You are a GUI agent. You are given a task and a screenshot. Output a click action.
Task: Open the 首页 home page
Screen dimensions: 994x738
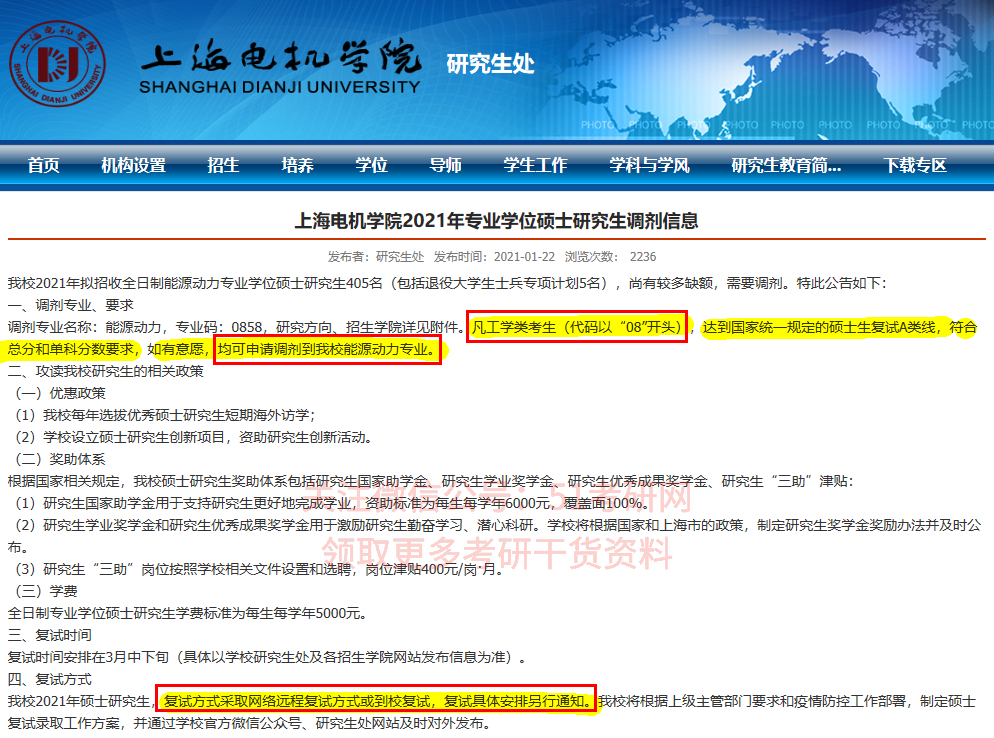[x=42, y=166]
